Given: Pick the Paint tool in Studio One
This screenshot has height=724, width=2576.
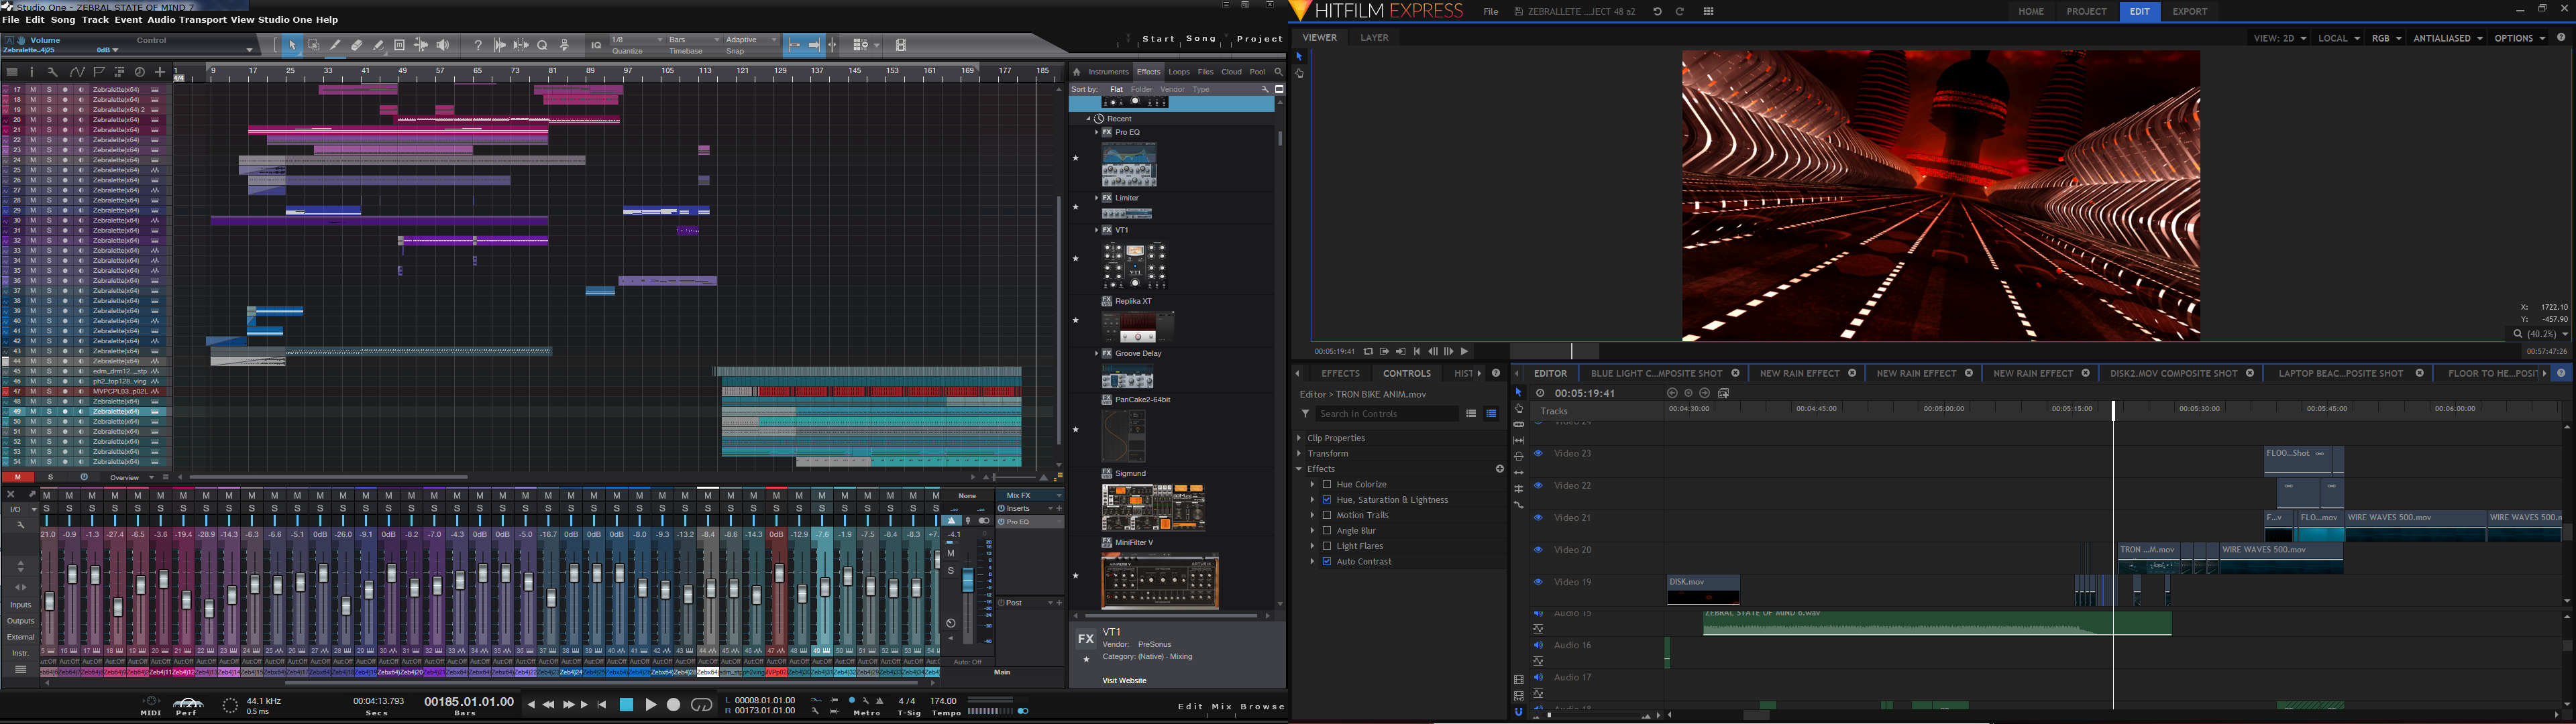Looking at the screenshot, I should click(378, 45).
